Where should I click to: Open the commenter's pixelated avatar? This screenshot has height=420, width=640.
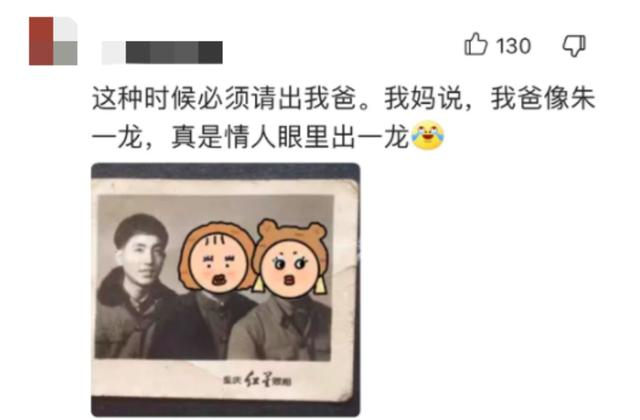[x=53, y=41]
